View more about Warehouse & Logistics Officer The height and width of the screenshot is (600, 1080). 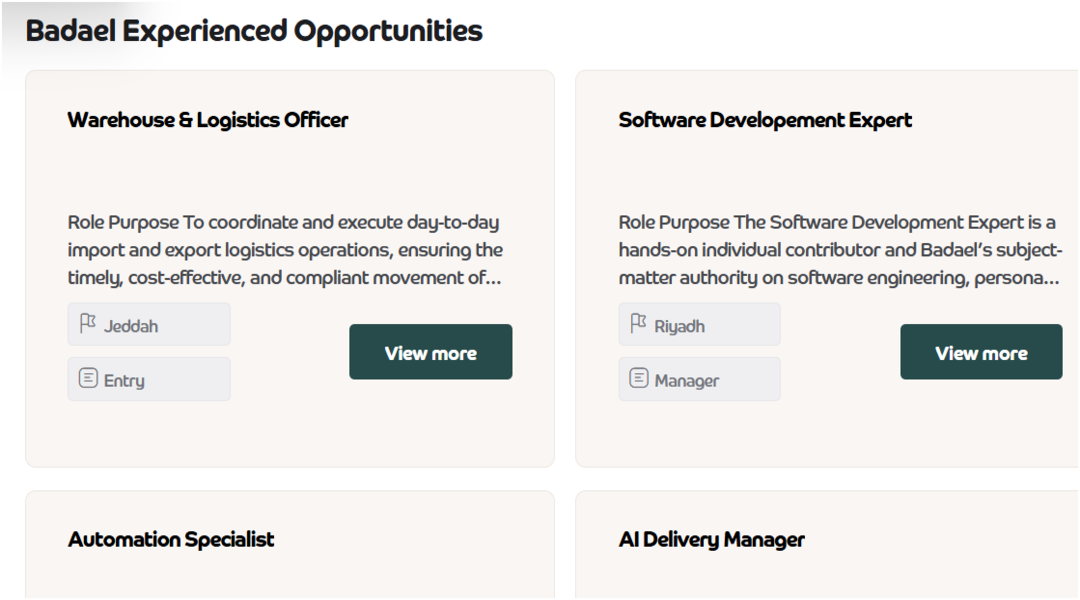tap(430, 352)
